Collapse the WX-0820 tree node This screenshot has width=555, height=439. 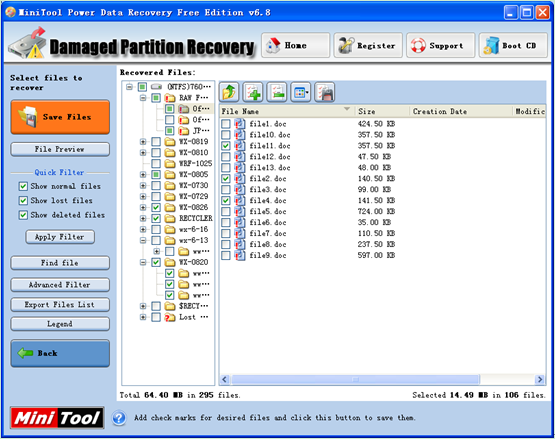143,262
